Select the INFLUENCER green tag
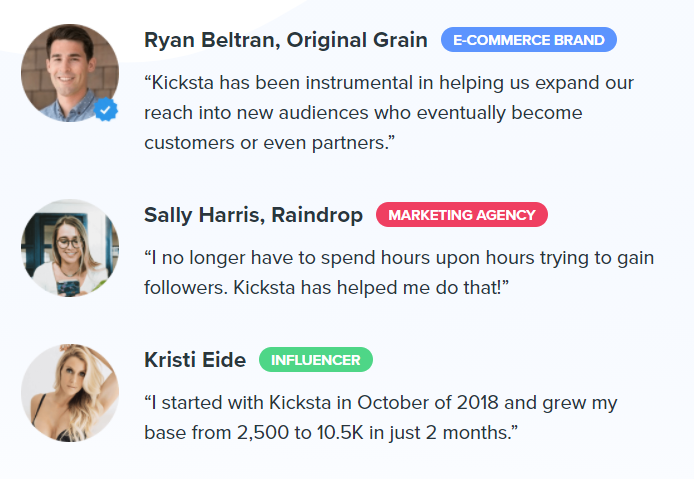 click(x=316, y=360)
